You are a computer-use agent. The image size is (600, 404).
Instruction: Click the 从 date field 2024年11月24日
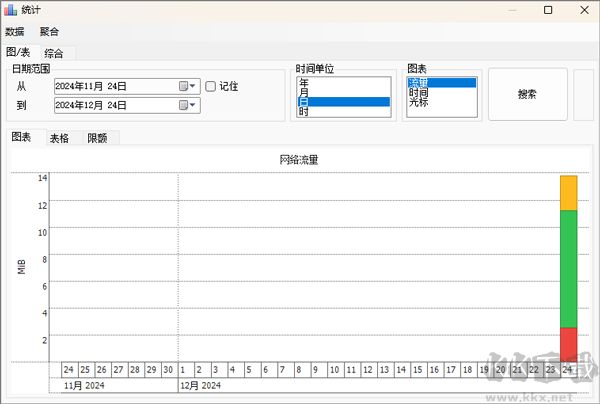[x=127, y=86]
